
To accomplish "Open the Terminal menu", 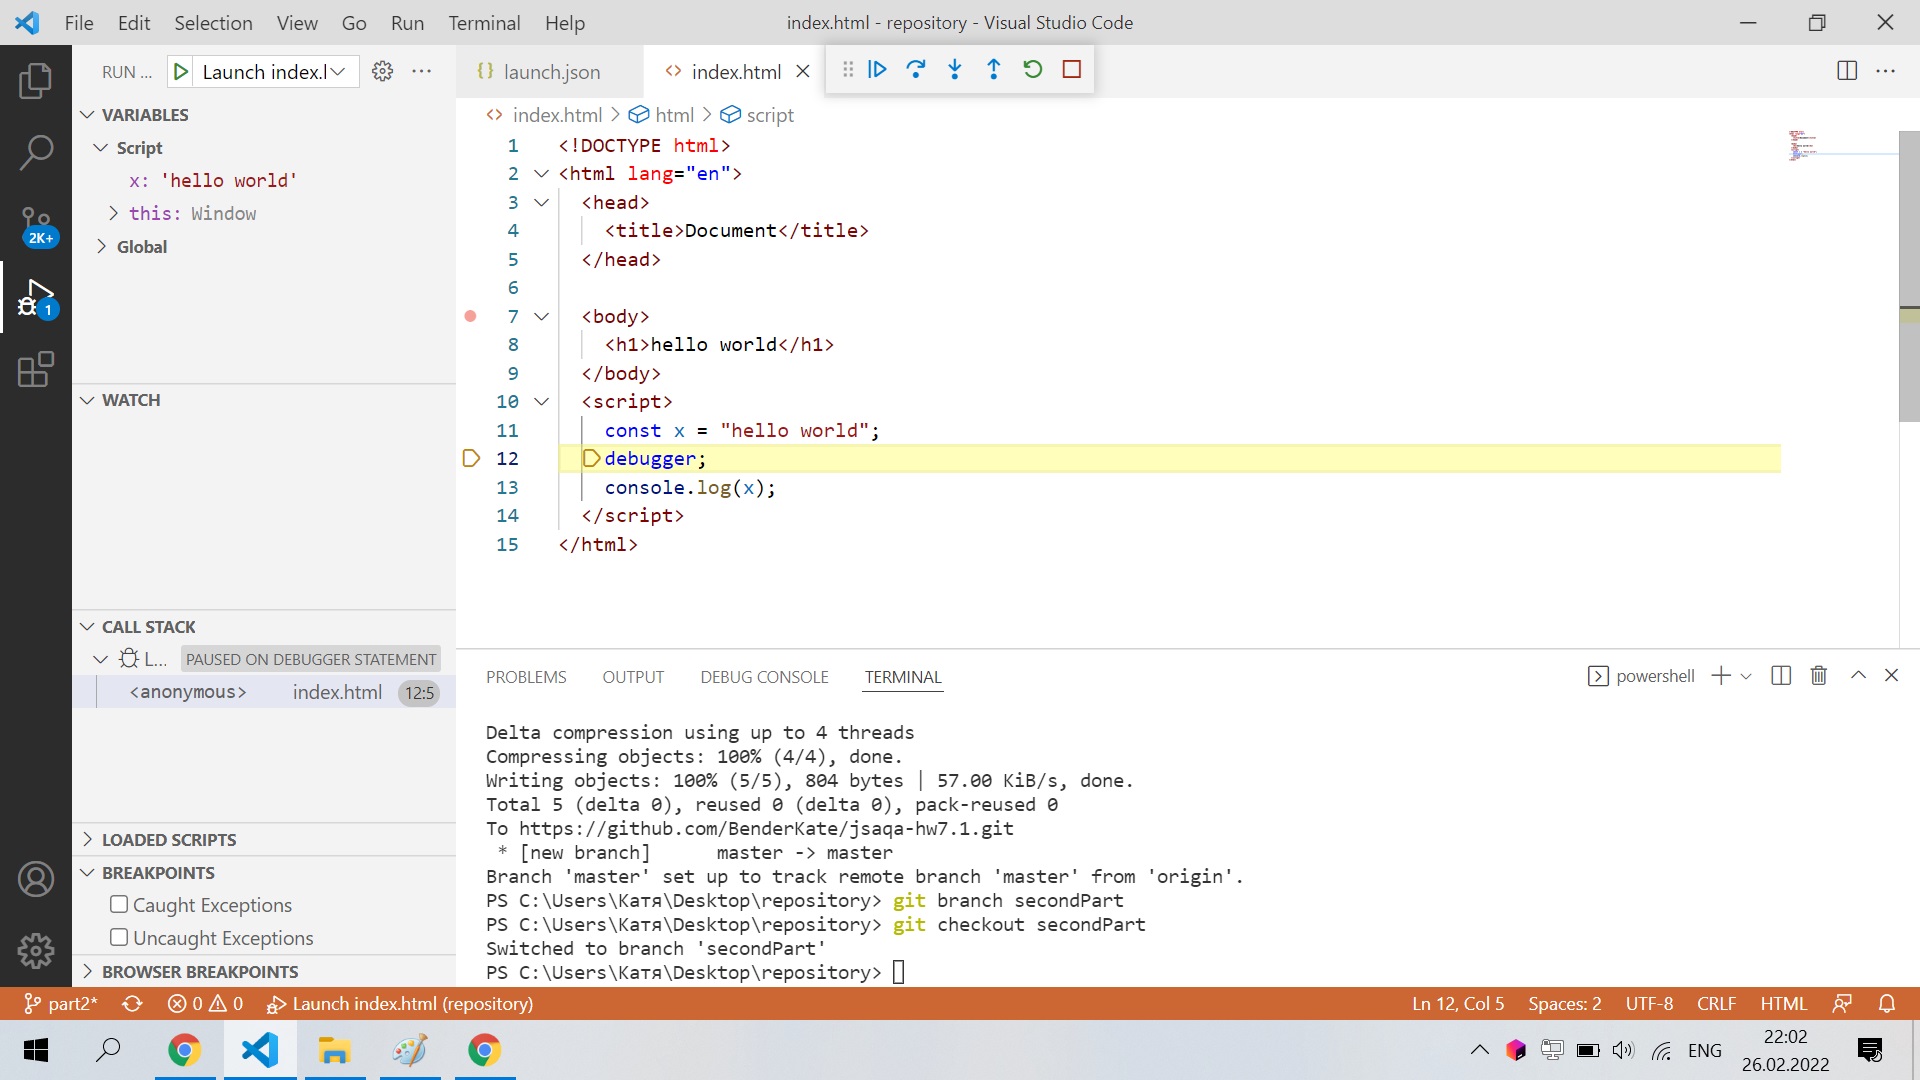I will click(484, 22).
